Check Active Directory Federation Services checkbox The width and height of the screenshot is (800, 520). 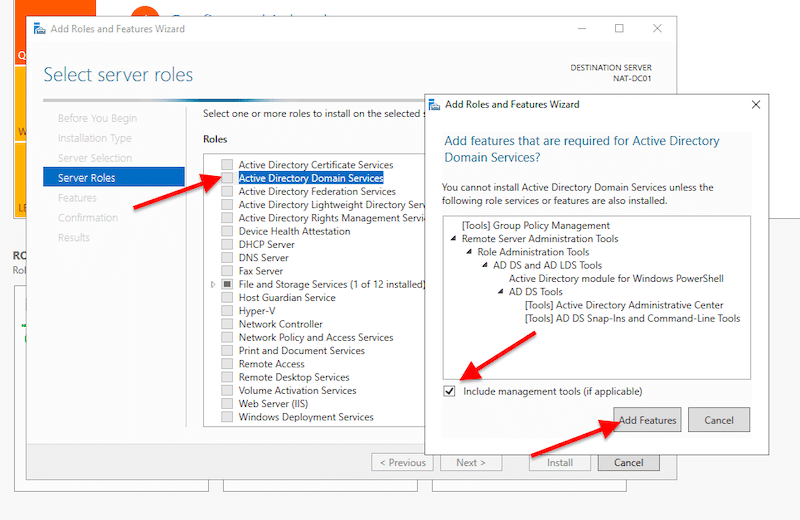click(227, 191)
